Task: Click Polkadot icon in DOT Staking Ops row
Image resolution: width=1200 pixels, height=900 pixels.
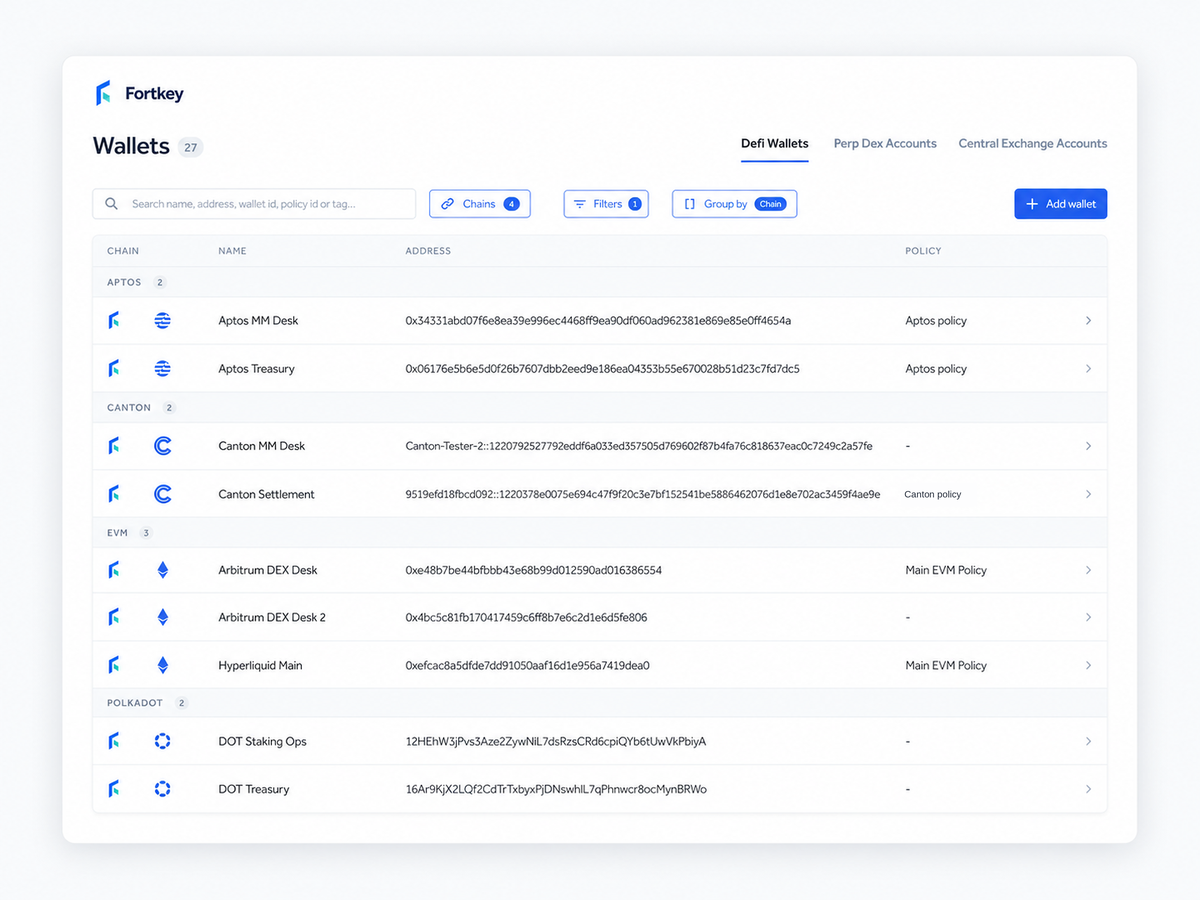Action: tap(163, 741)
